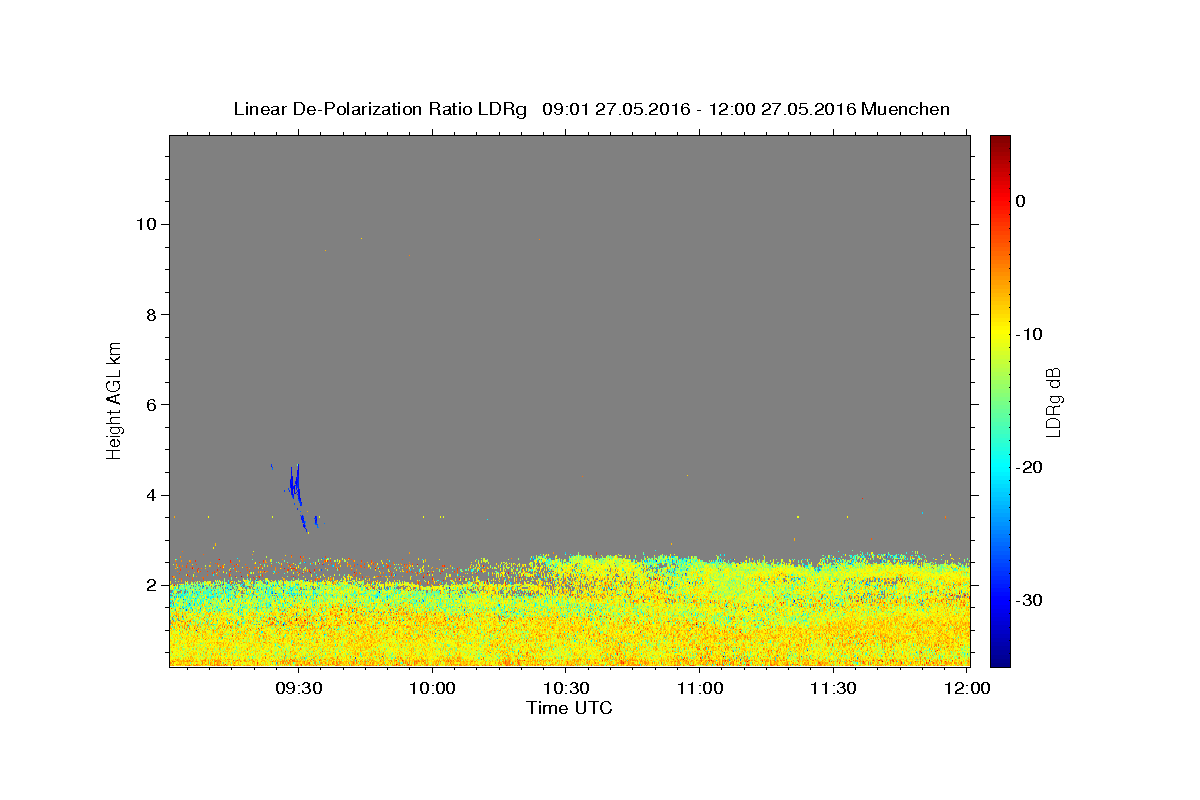Click the Height AGL km axis title
The width and height of the screenshot is (1200, 800).
click(x=115, y=400)
